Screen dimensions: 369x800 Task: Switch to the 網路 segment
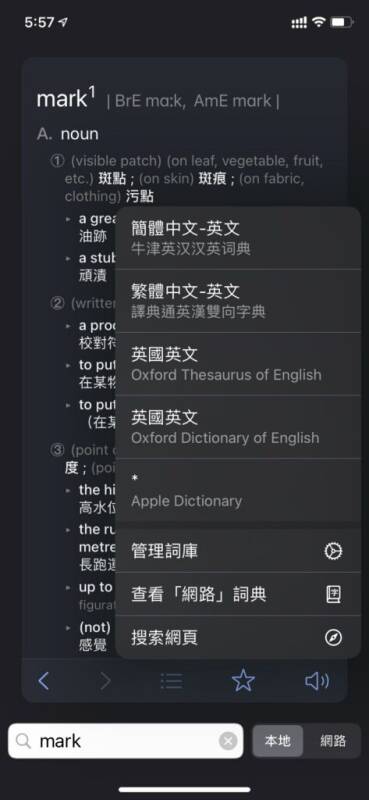point(333,741)
